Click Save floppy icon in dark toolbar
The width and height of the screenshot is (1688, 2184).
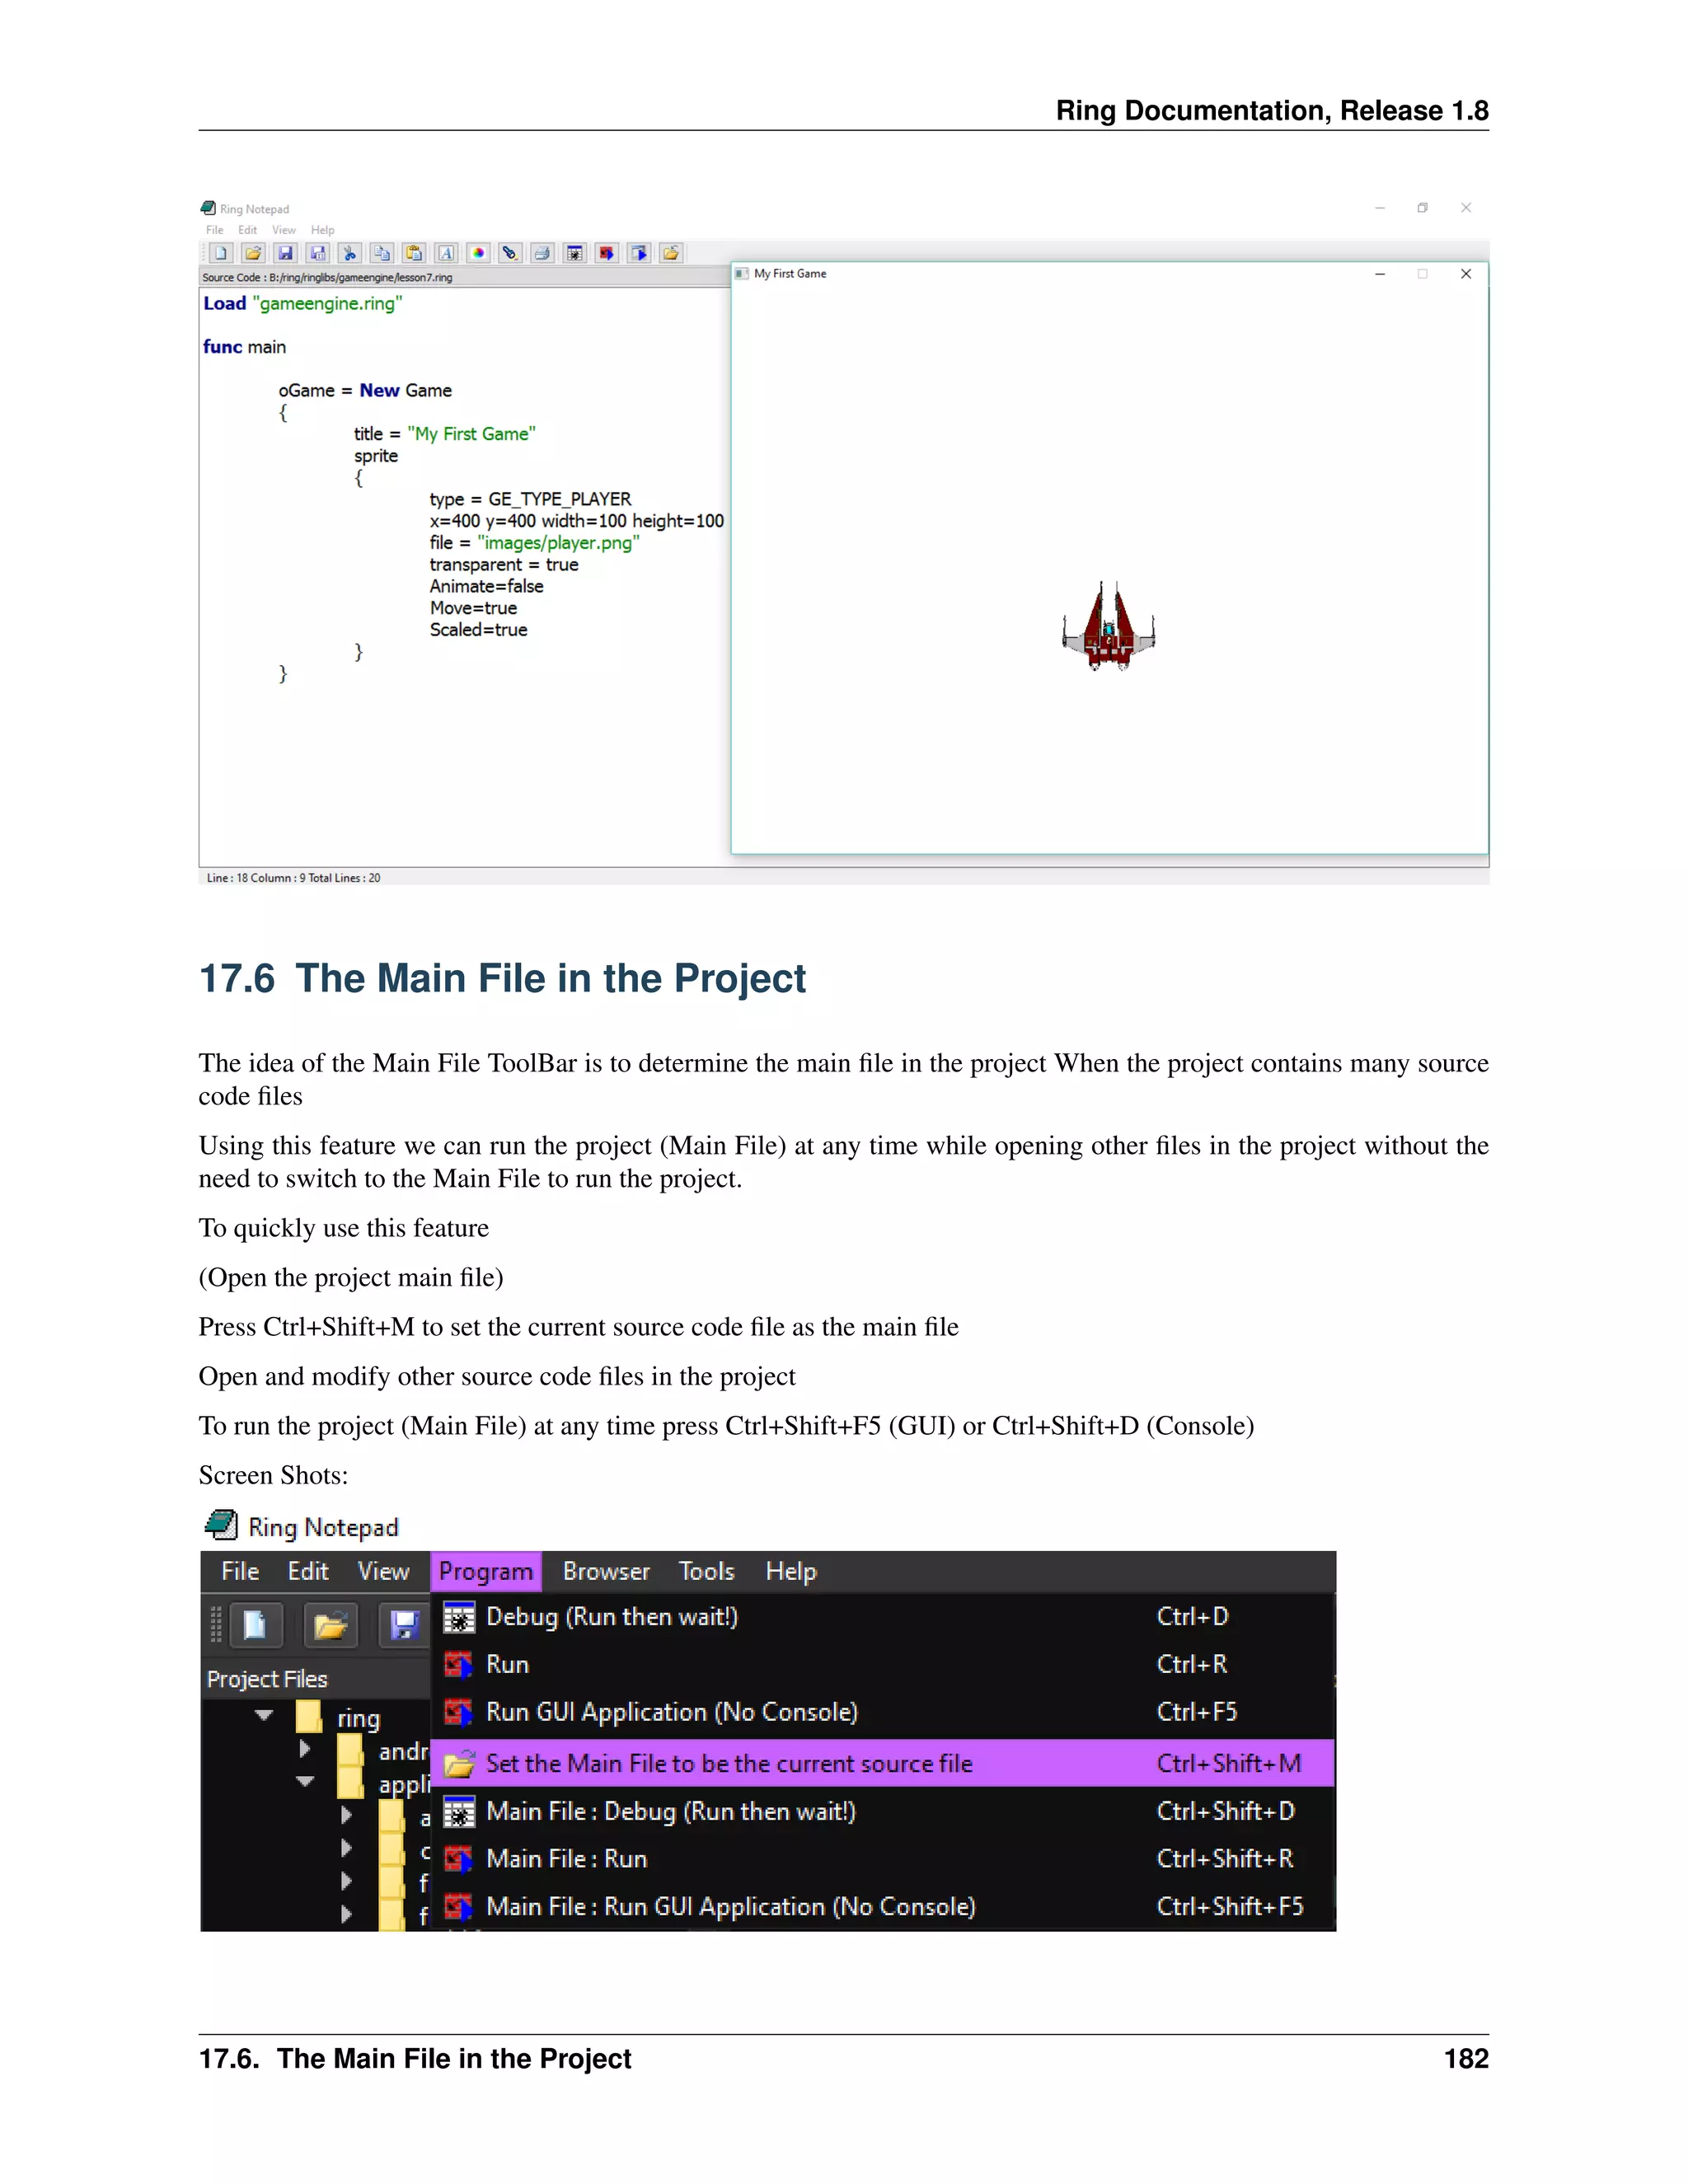click(403, 1625)
